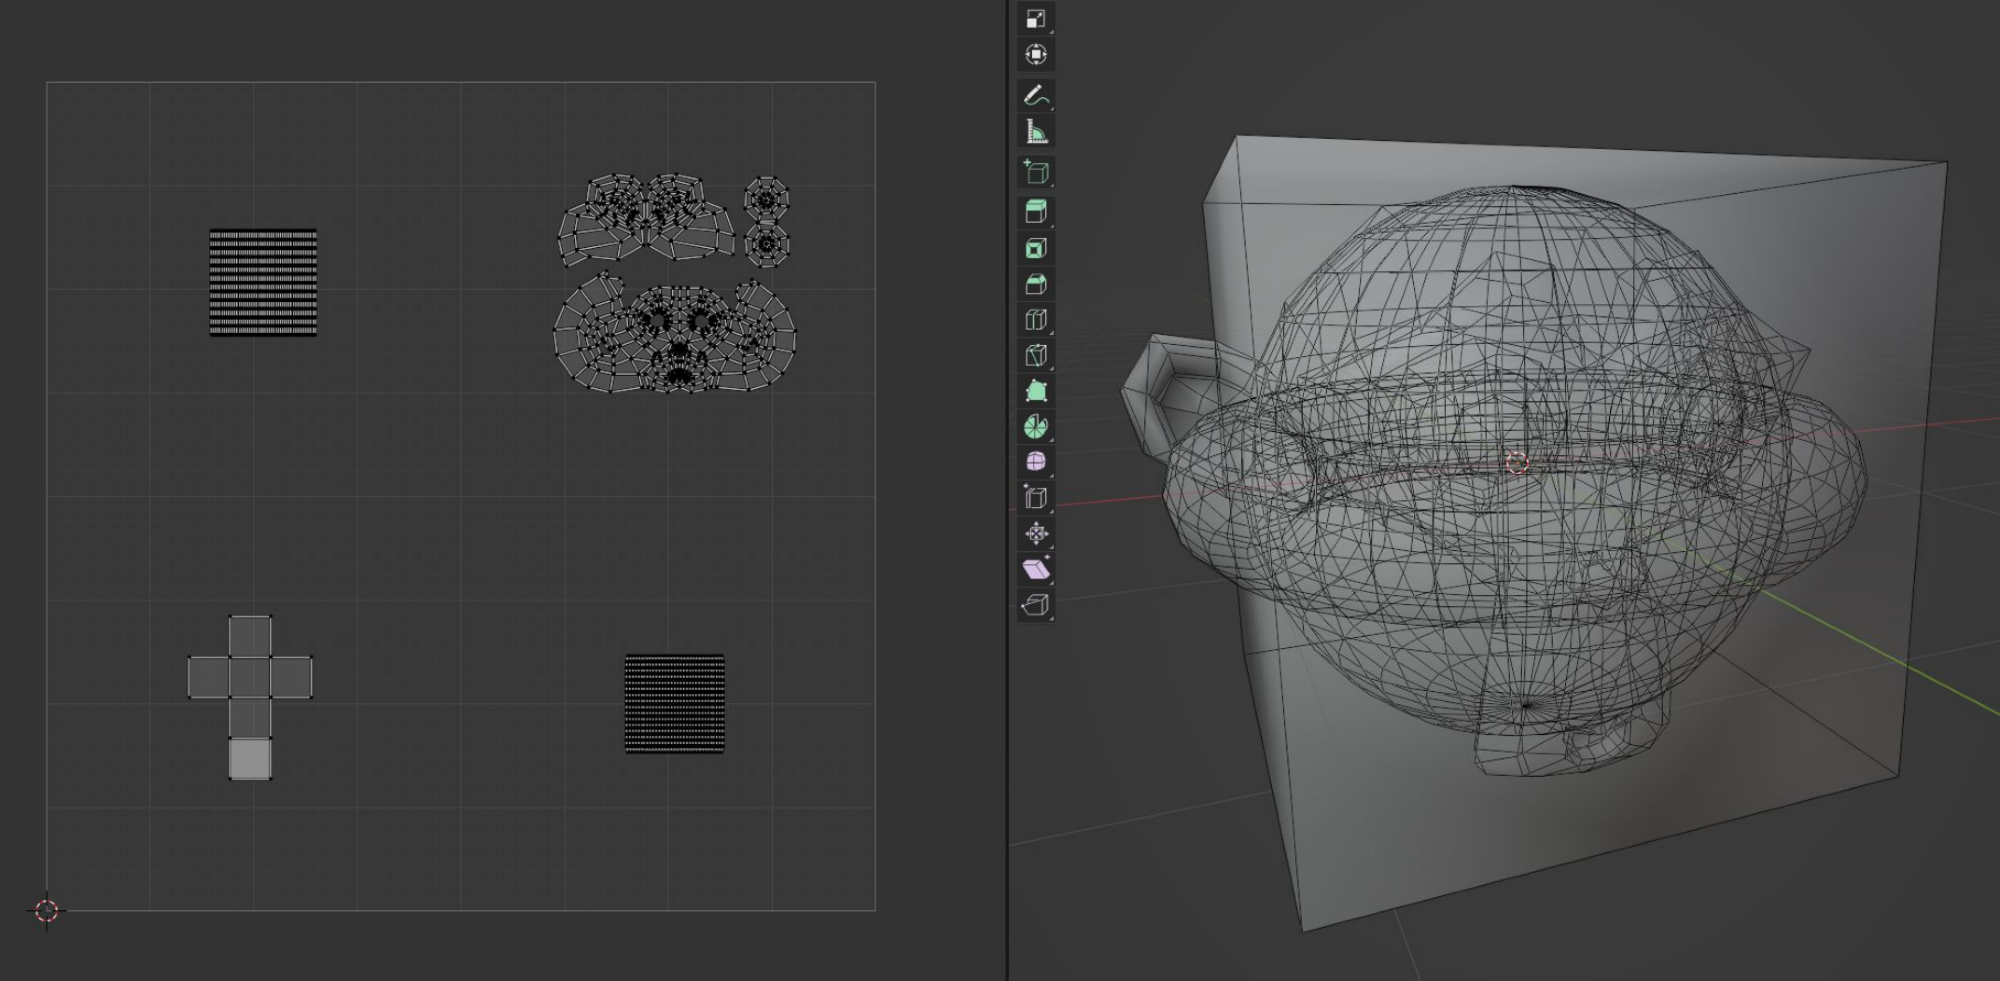Image resolution: width=2000 pixels, height=981 pixels.
Task: Activate the Rip Region tool
Action: click(x=1036, y=605)
